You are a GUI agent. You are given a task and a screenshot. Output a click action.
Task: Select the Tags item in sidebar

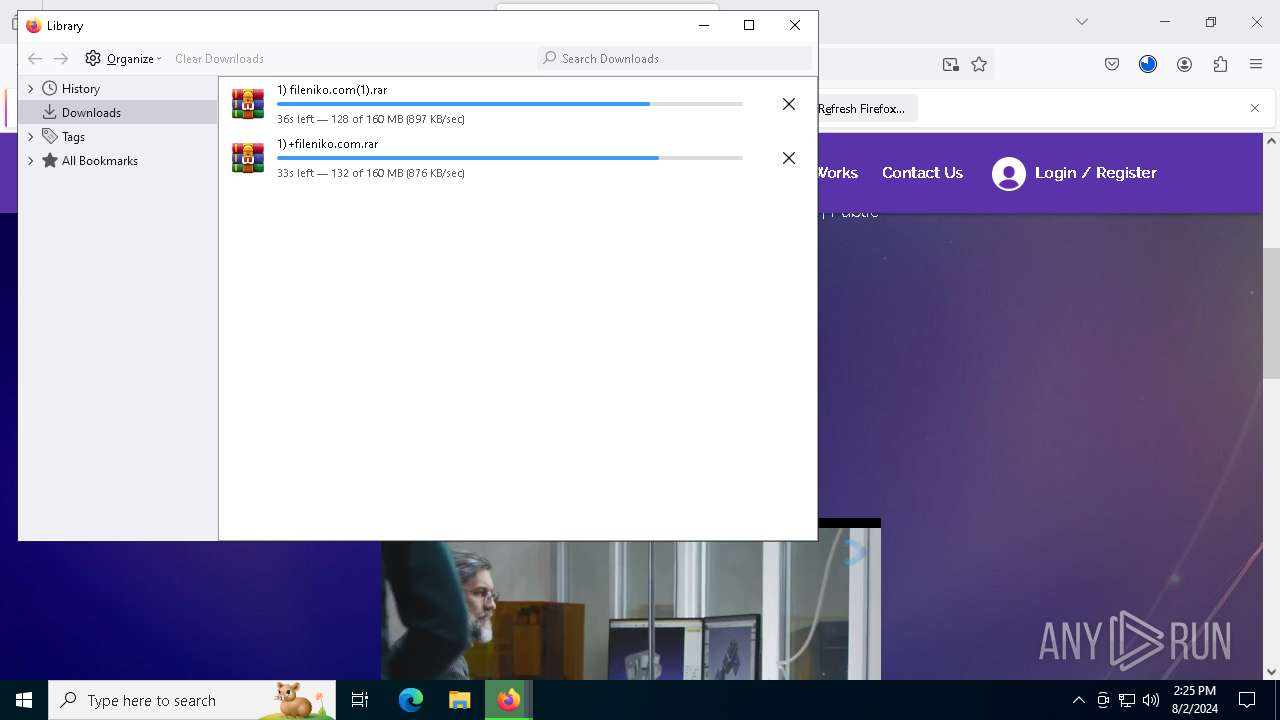pyautogui.click(x=73, y=136)
